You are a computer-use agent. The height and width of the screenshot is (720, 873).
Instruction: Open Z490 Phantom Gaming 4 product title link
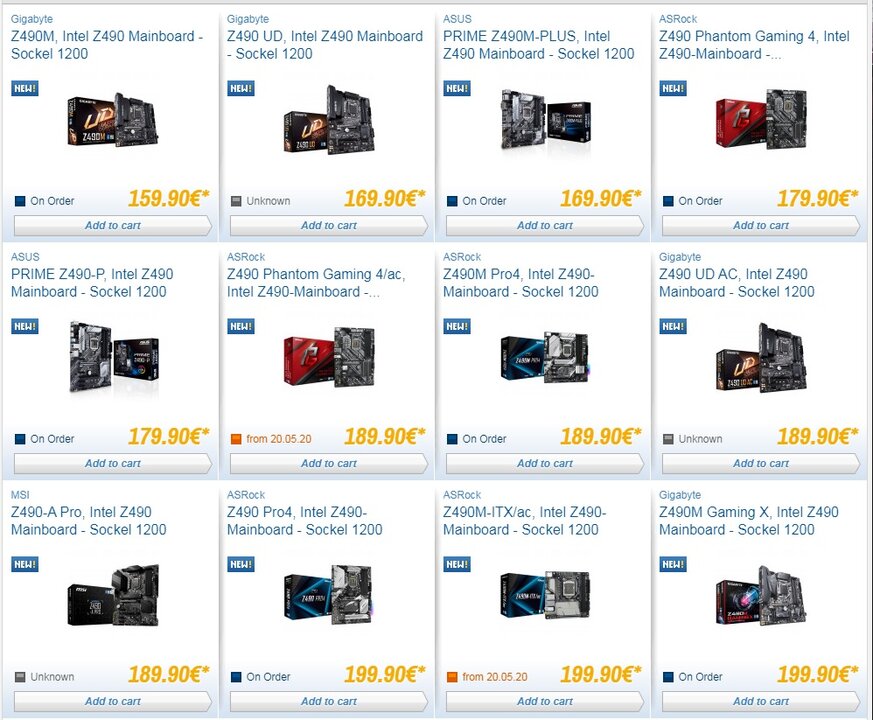pyautogui.click(x=754, y=45)
